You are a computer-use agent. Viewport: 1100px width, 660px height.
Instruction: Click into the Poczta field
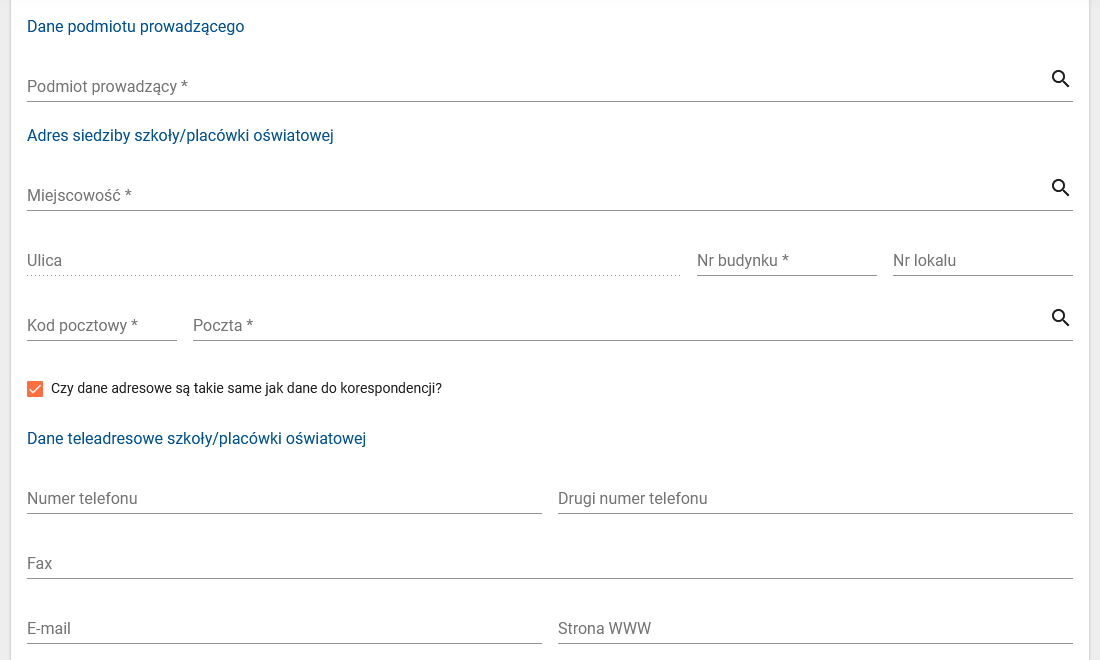point(615,326)
